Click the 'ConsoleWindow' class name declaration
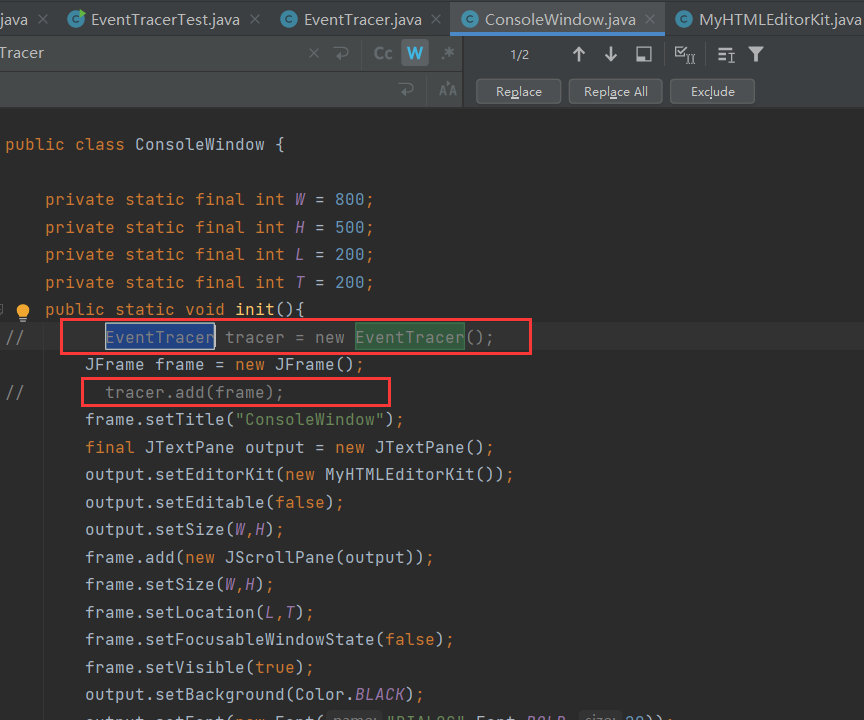The height and width of the screenshot is (720, 864). click(199, 144)
